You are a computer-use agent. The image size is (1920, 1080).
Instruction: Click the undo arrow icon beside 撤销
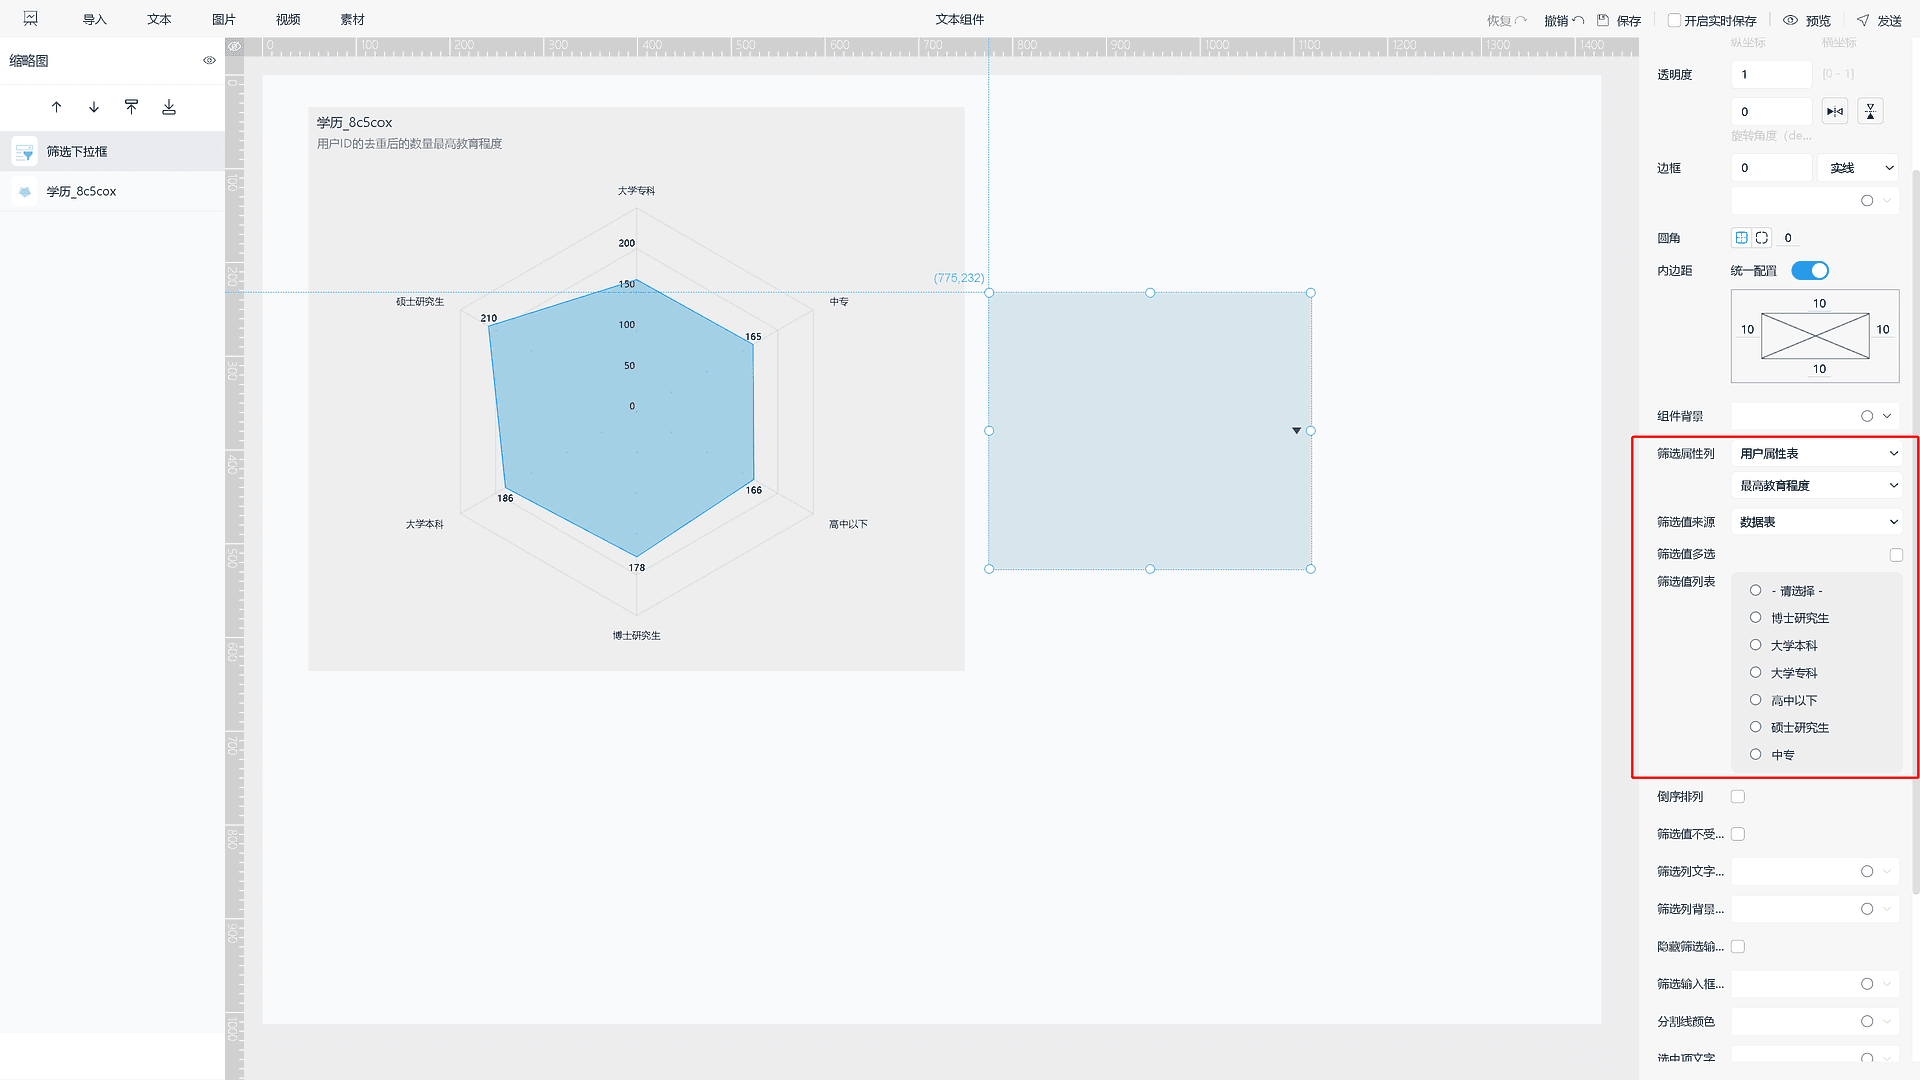(1578, 20)
